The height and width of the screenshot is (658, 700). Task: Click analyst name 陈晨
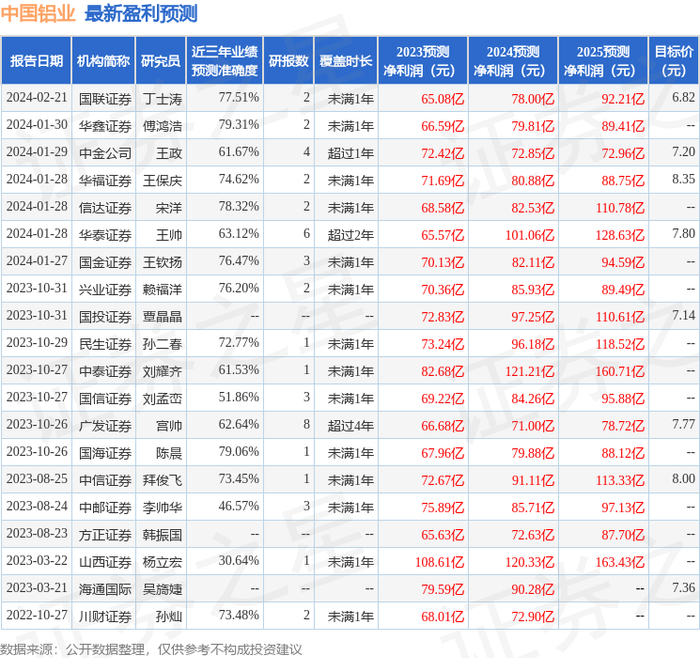[x=169, y=453]
